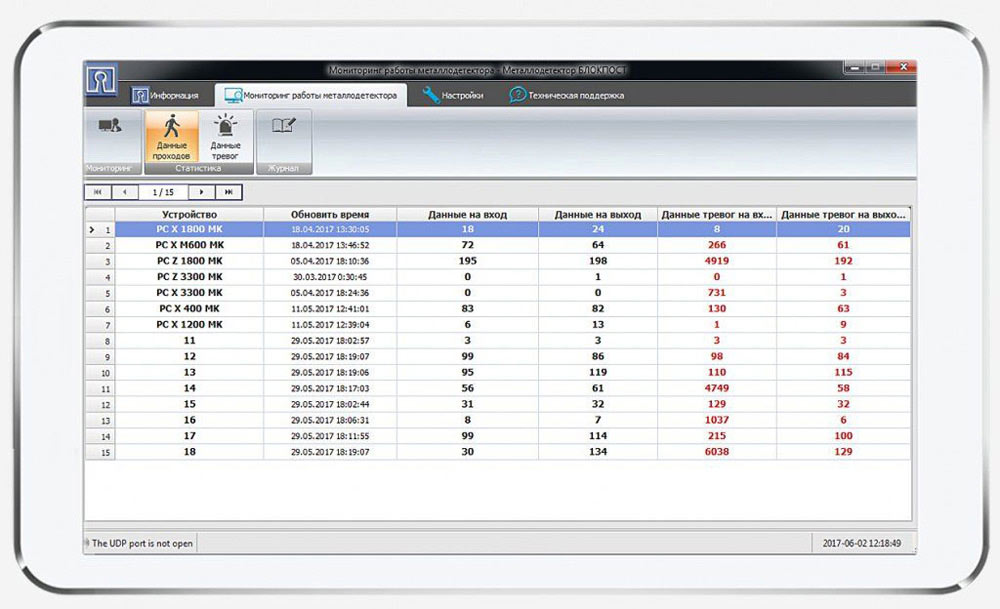1000x609 pixels.
Task: Click alarm value 266
Action: [717, 245]
